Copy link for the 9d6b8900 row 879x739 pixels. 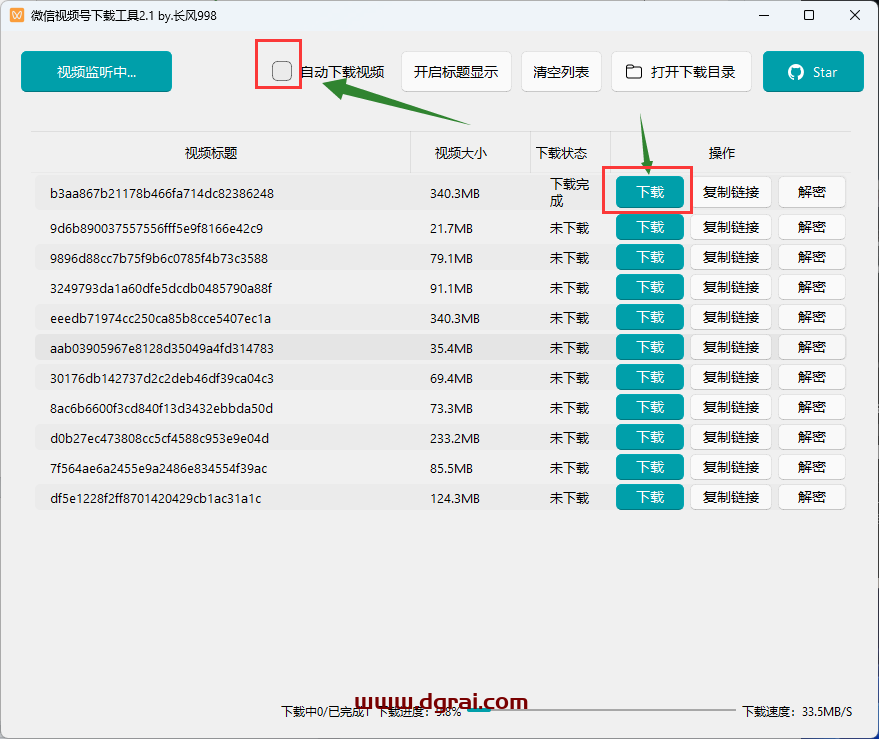coord(731,228)
